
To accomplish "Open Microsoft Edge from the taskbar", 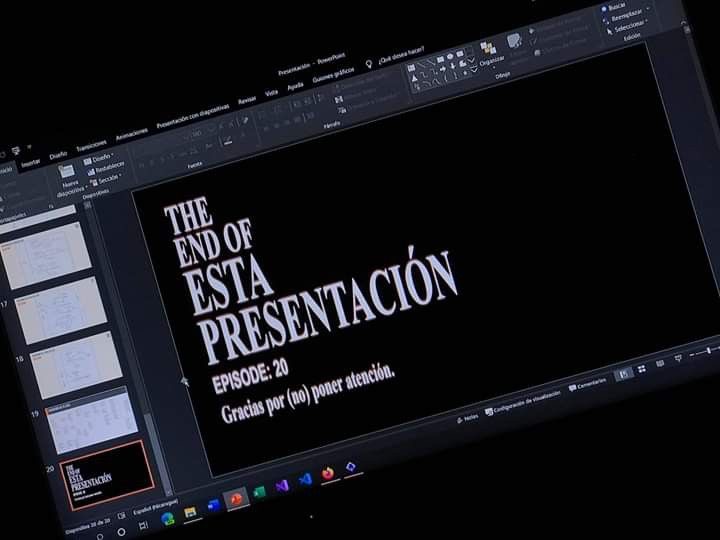I will (168, 518).
